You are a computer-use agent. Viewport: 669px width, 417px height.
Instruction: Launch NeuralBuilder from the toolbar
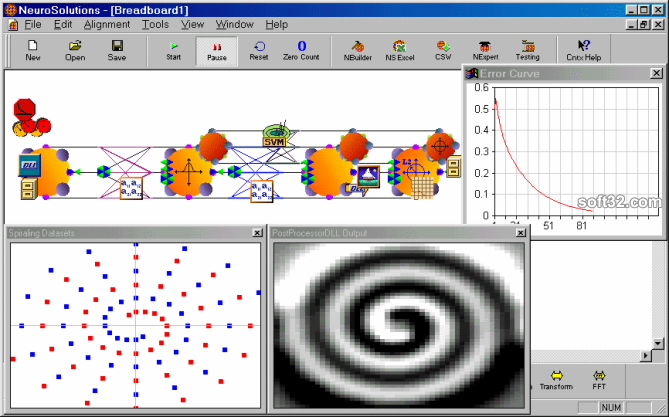tap(358, 50)
